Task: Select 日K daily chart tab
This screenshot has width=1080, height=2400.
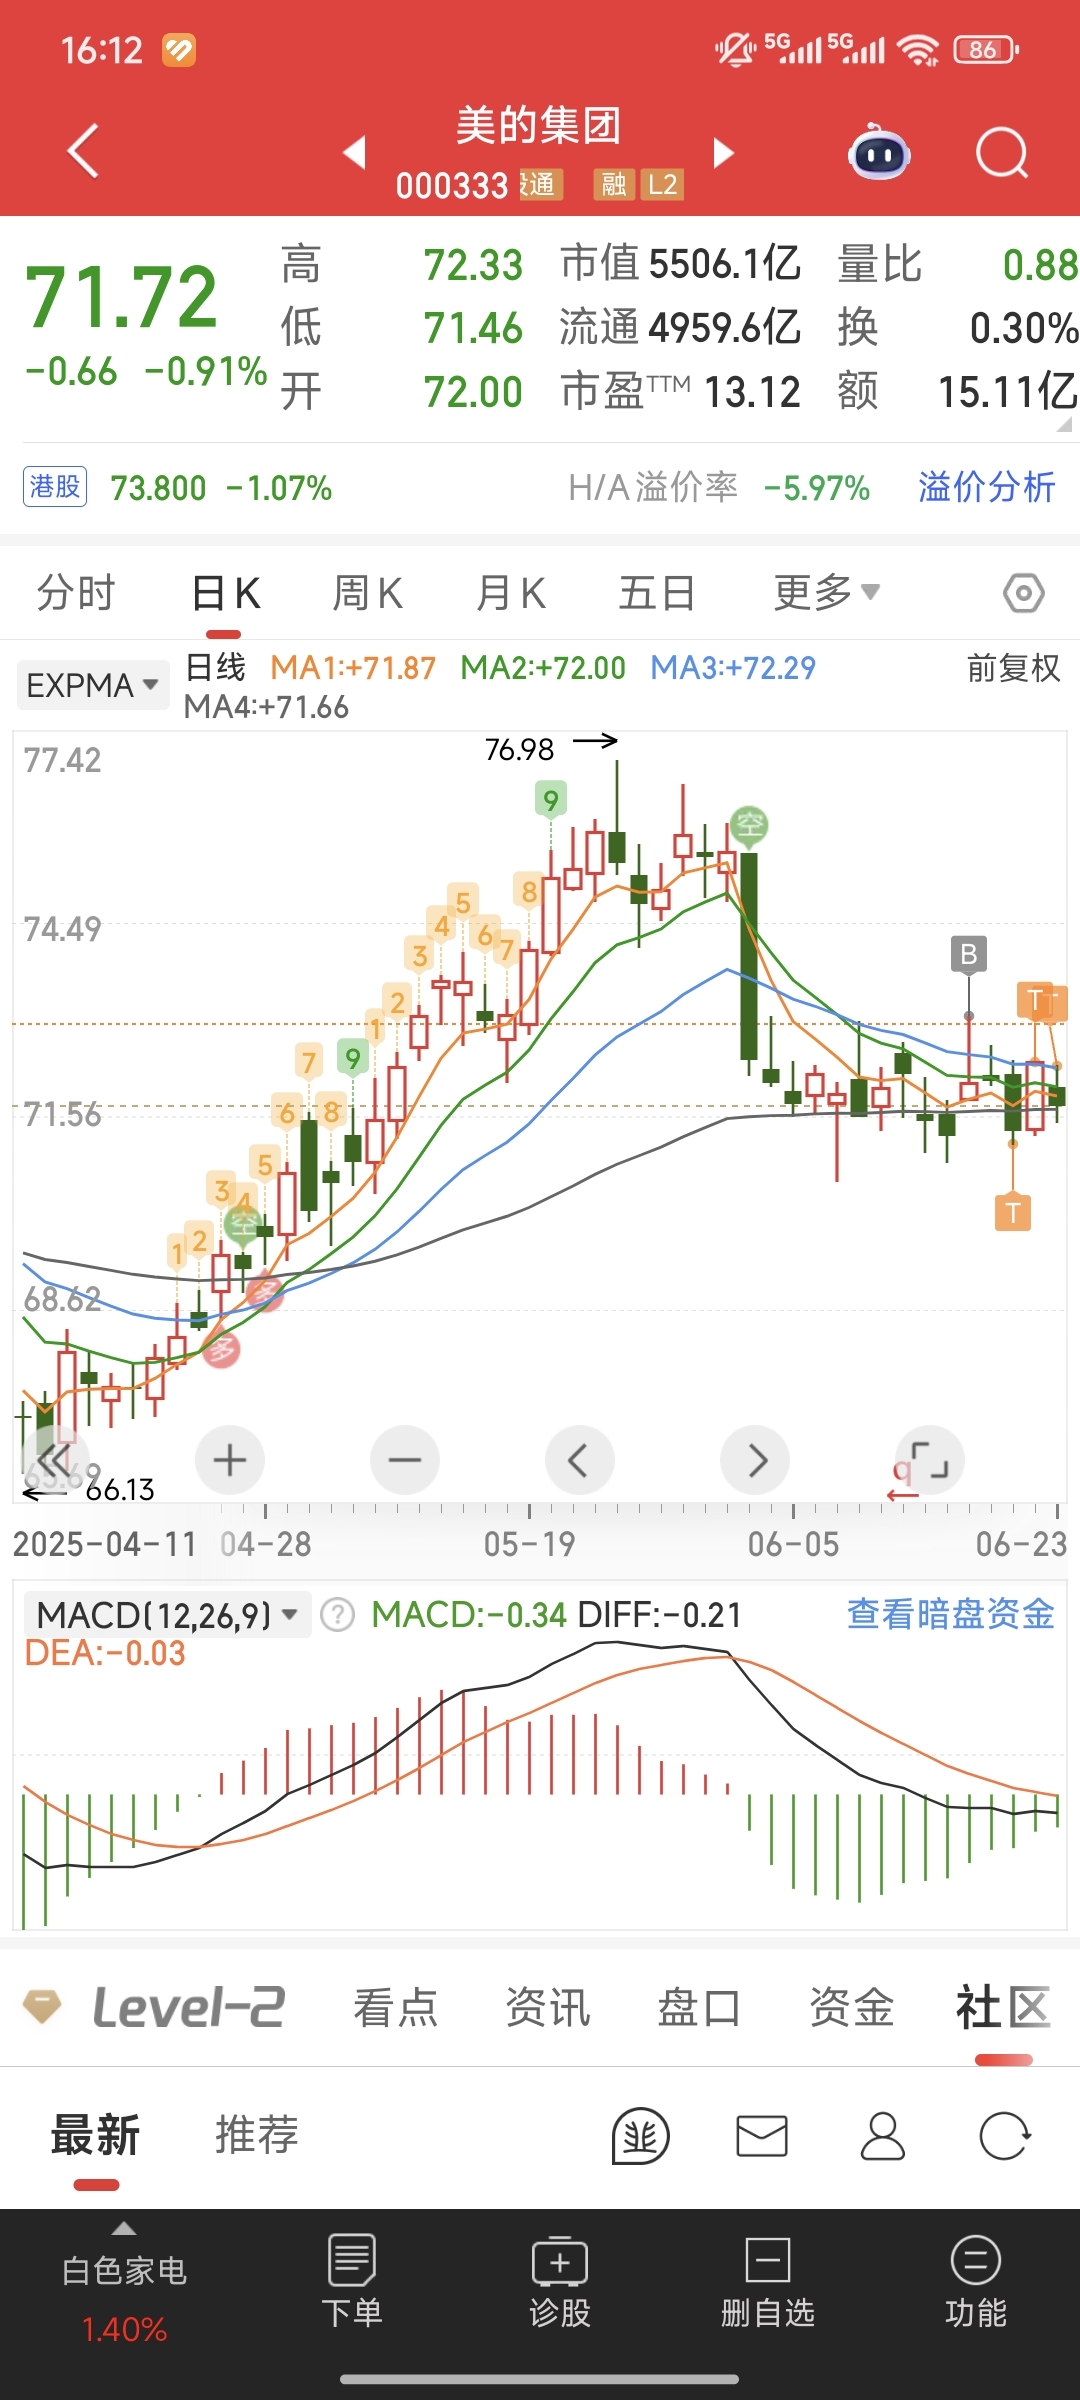Action: point(225,593)
